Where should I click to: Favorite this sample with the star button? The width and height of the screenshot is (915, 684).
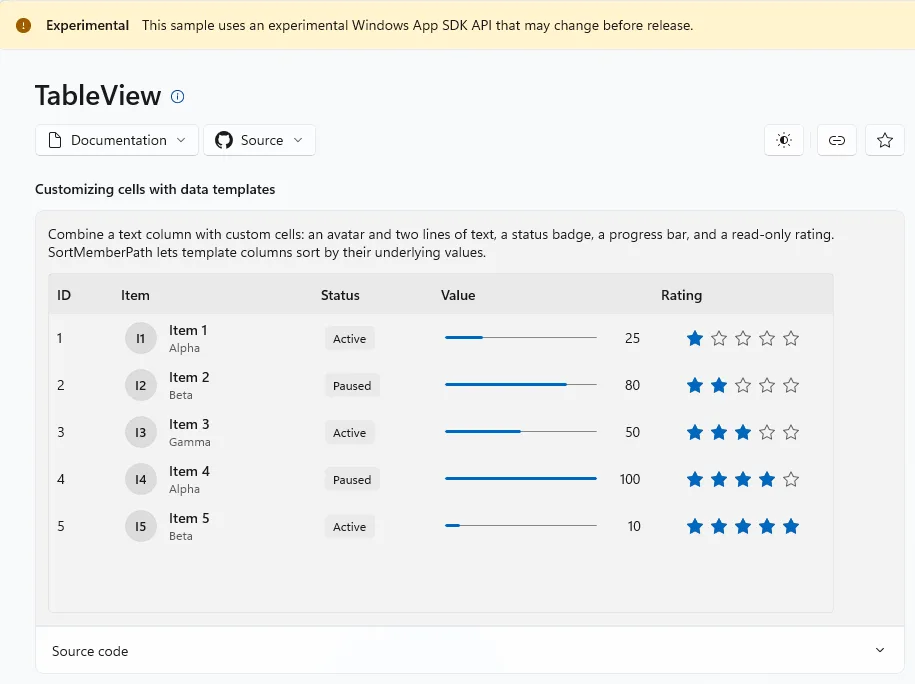coord(885,140)
